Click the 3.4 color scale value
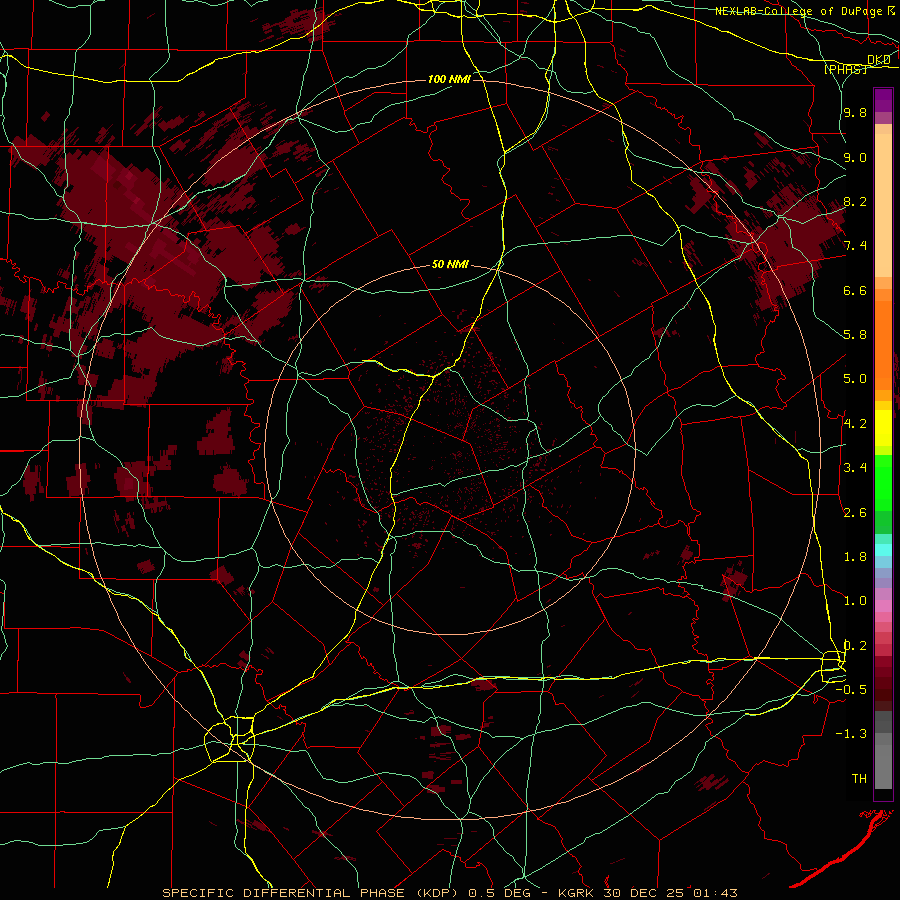Viewport: 900px width, 900px height. click(x=855, y=468)
